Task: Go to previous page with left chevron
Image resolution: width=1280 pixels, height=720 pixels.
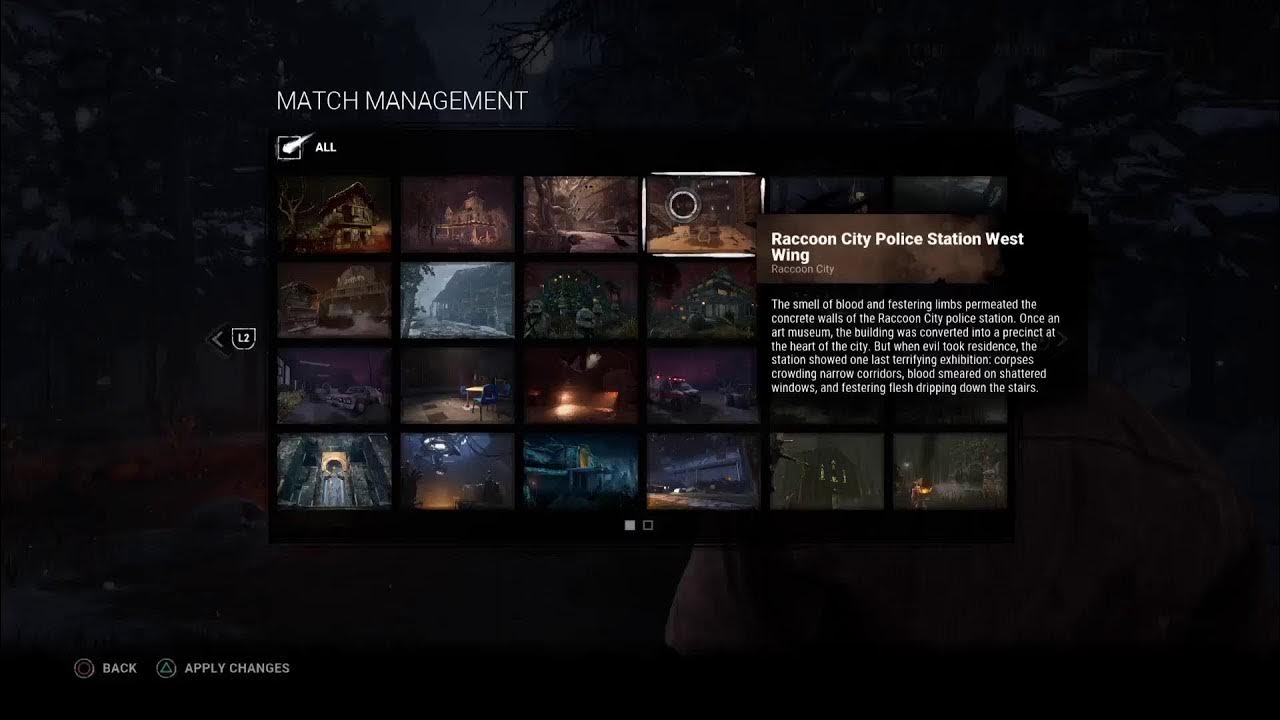Action: pyautogui.click(x=217, y=339)
